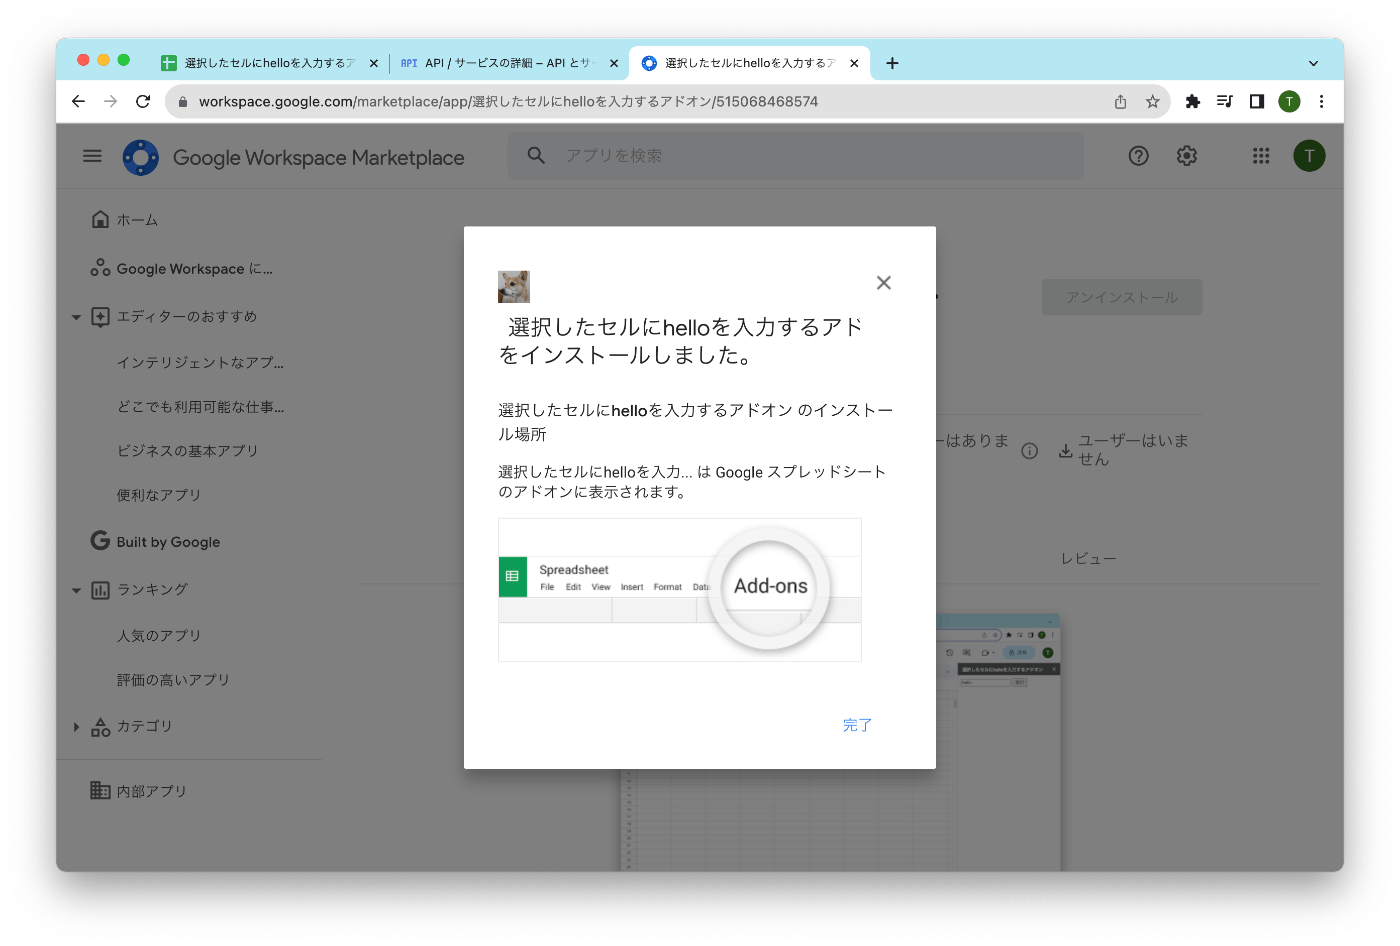Click the share page icon in address bar
The width and height of the screenshot is (1400, 946).
click(x=1120, y=101)
